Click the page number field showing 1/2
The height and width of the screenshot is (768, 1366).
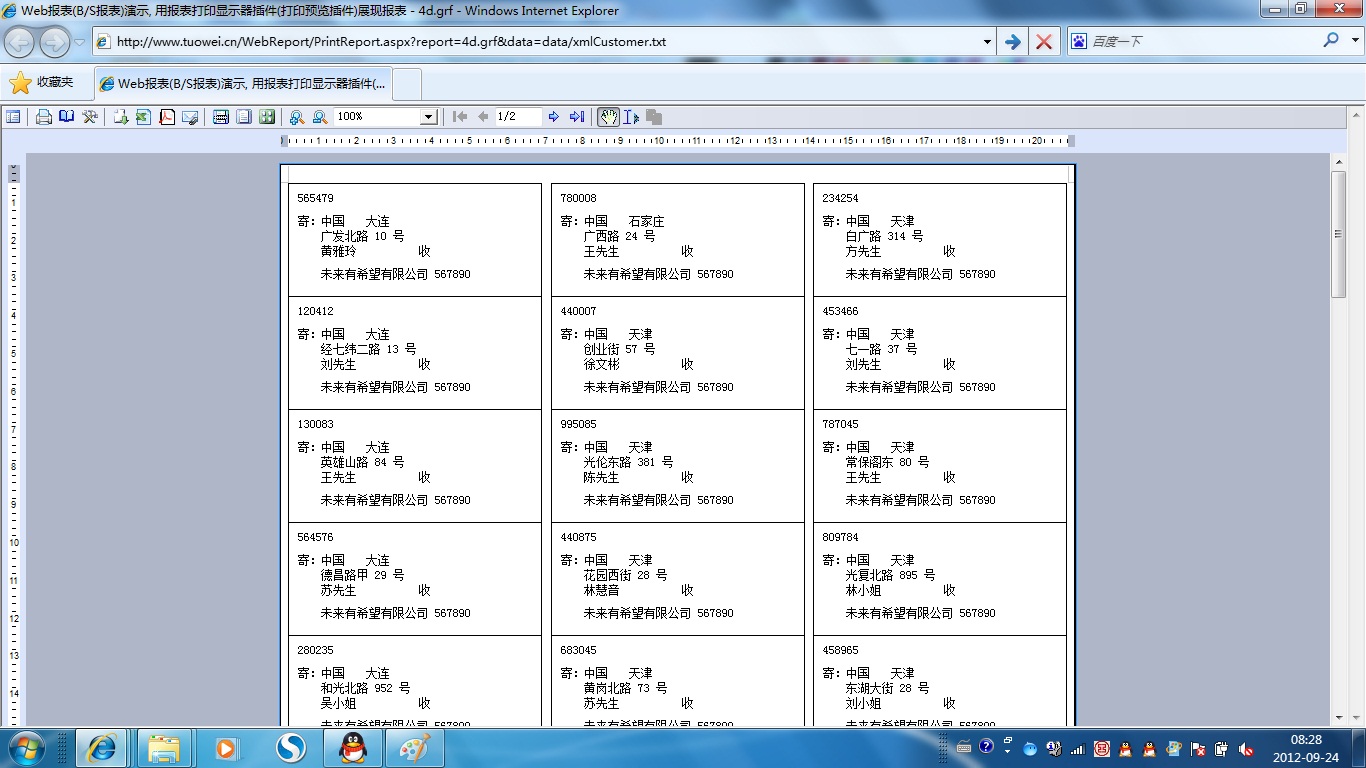[x=518, y=117]
